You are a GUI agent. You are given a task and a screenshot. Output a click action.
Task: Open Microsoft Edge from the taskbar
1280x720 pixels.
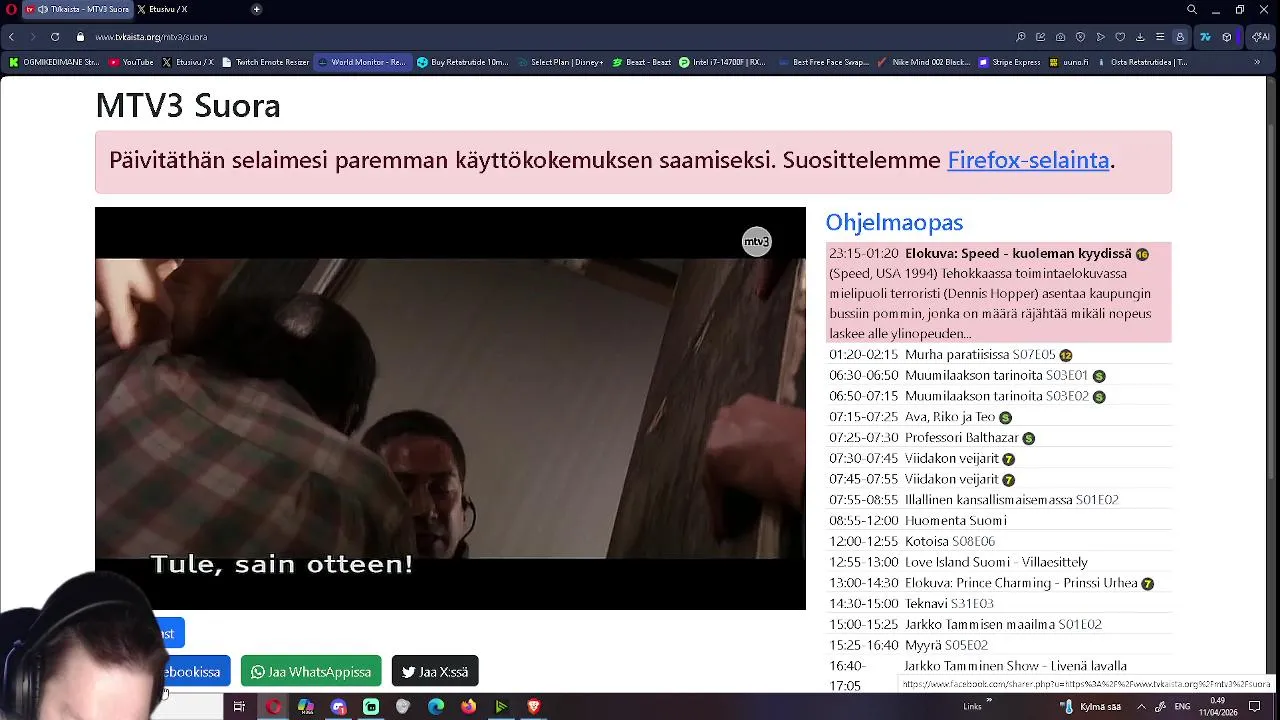coord(436,707)
